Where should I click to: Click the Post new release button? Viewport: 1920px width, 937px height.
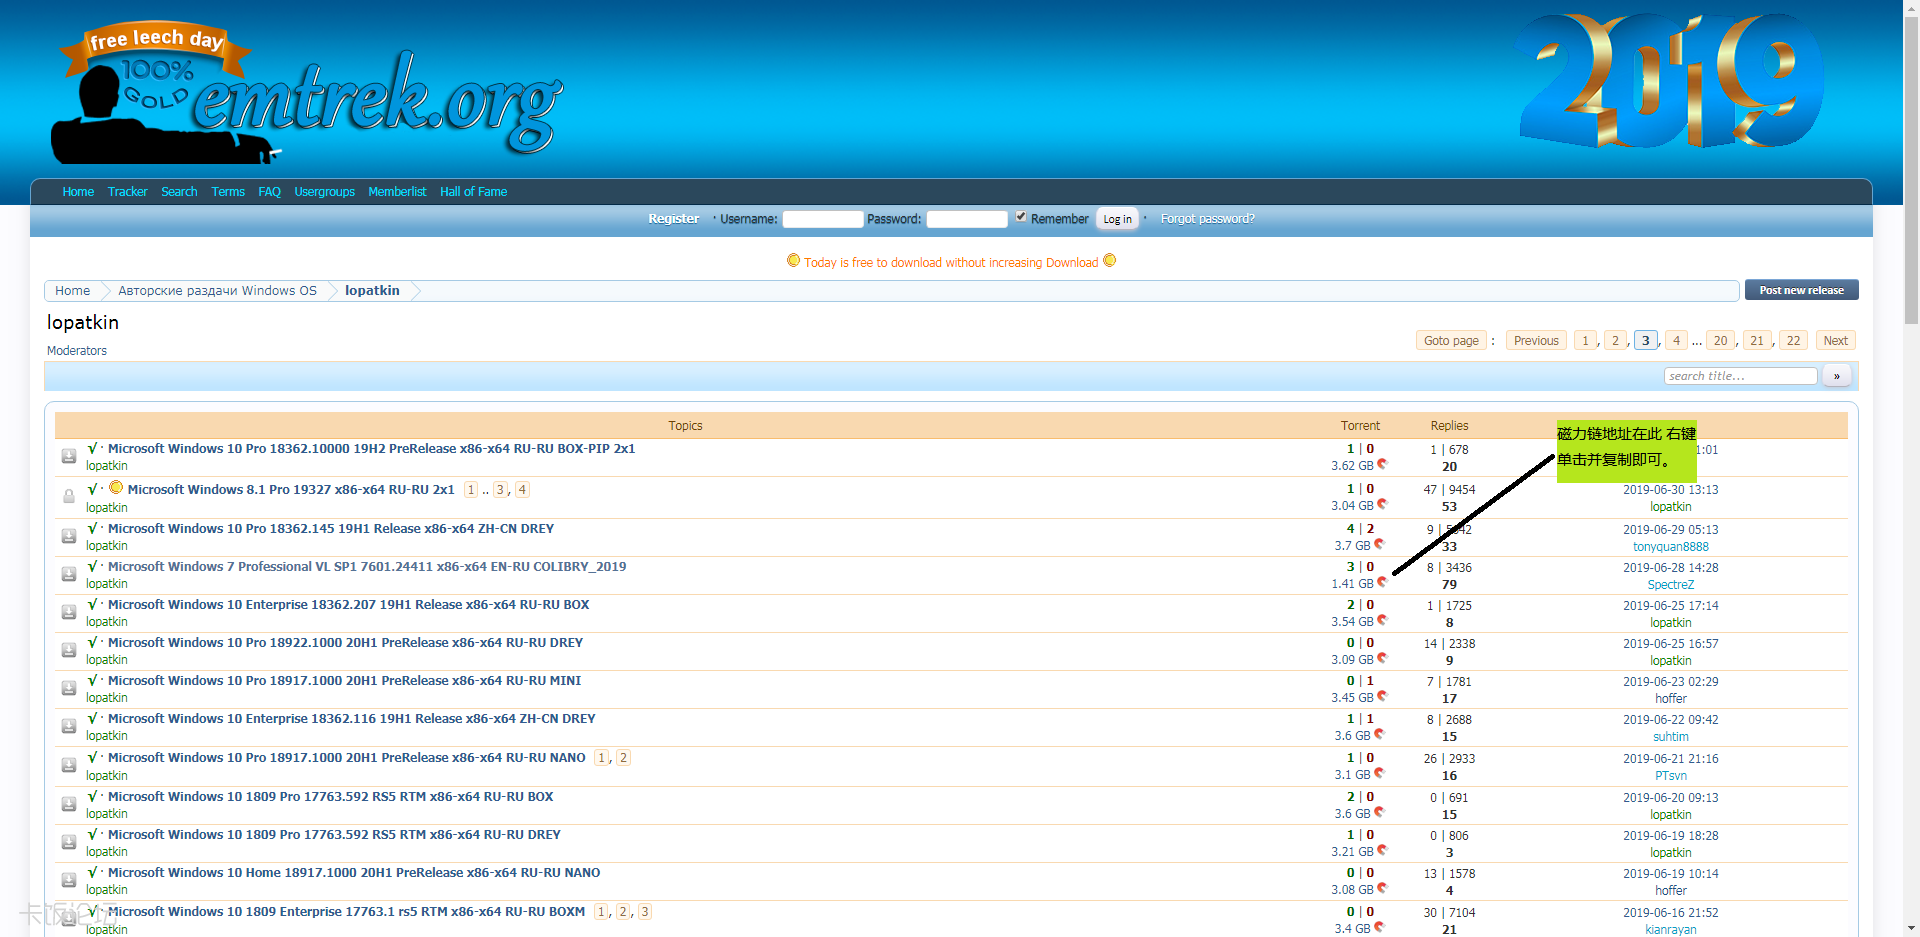(1801, 290)
